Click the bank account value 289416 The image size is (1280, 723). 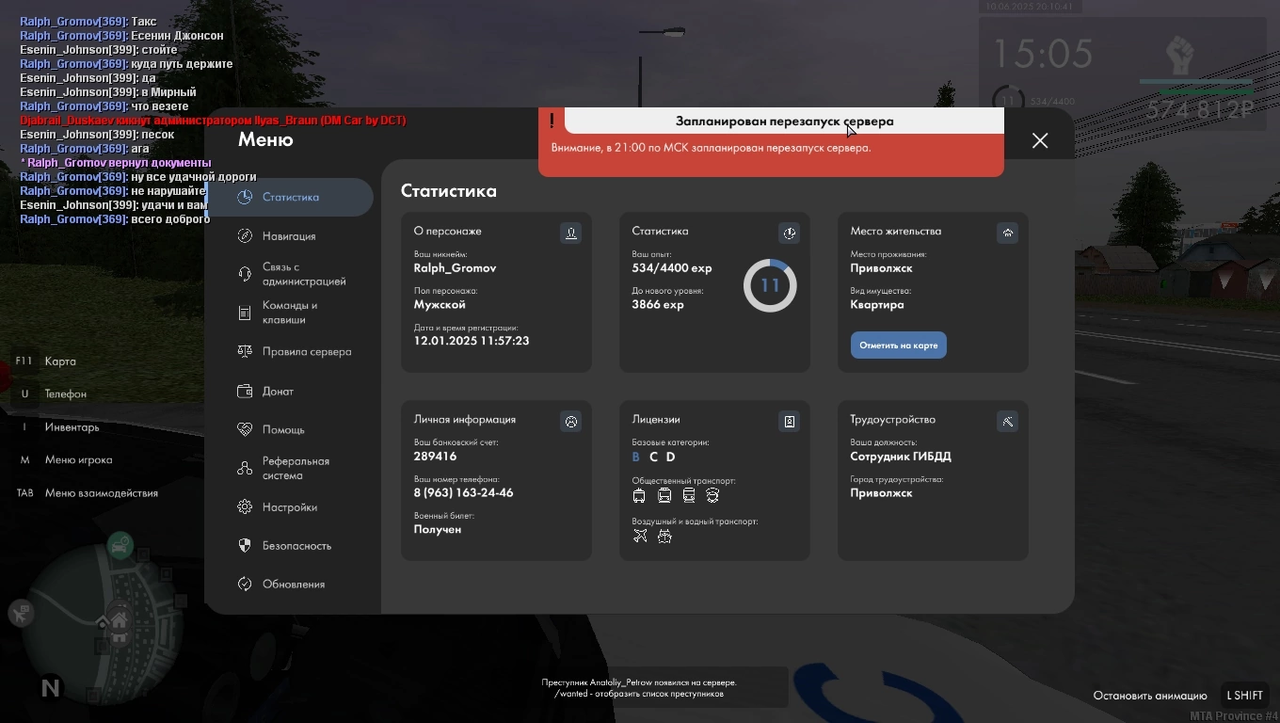[435, 456]
